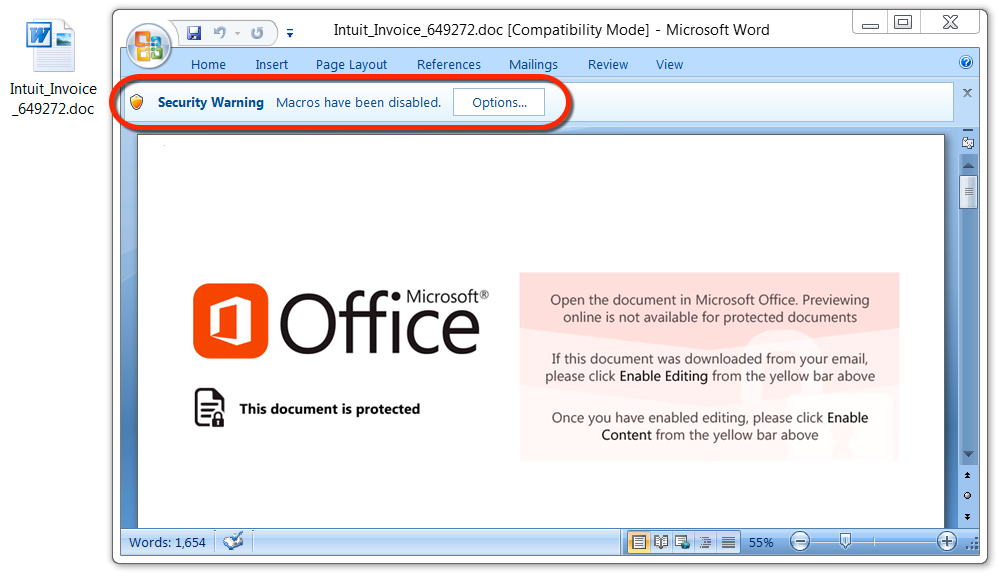Go to the Review tab

[x=608, y=64]
